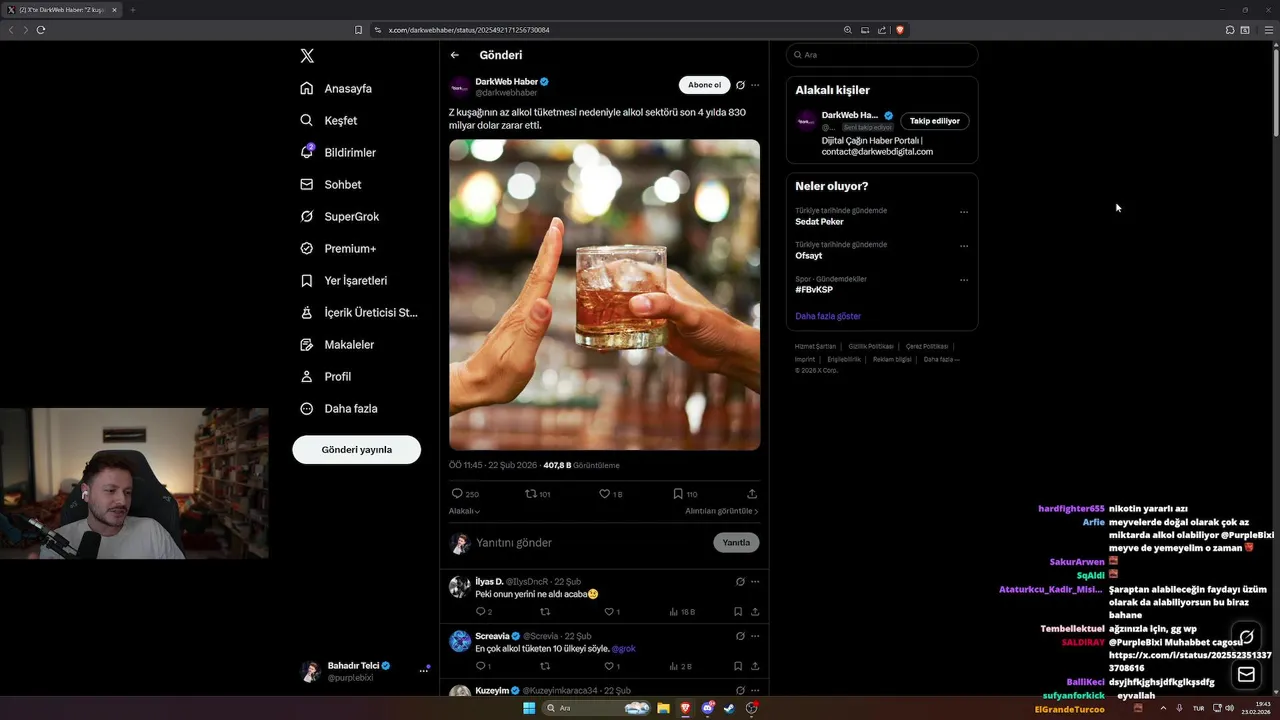Click taskbar Ara search box
The height and width of the screenshot is (720, 1280).
[596, 708]
